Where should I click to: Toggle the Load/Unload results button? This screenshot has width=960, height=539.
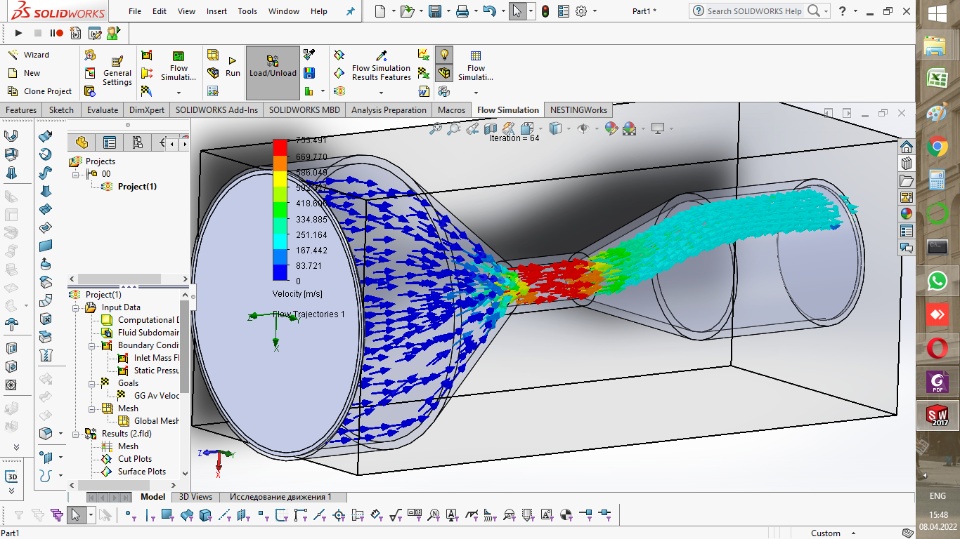click(x=272, y=66)
